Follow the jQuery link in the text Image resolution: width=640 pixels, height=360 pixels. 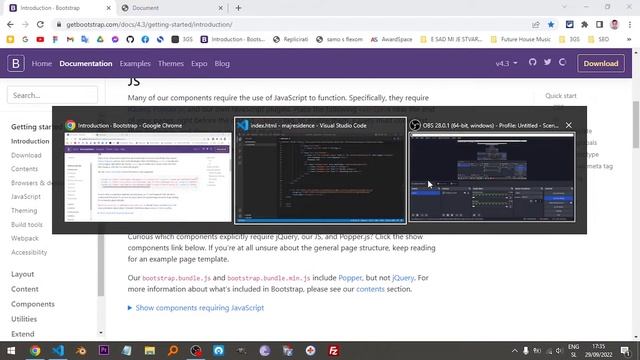[x=403, y=278]
